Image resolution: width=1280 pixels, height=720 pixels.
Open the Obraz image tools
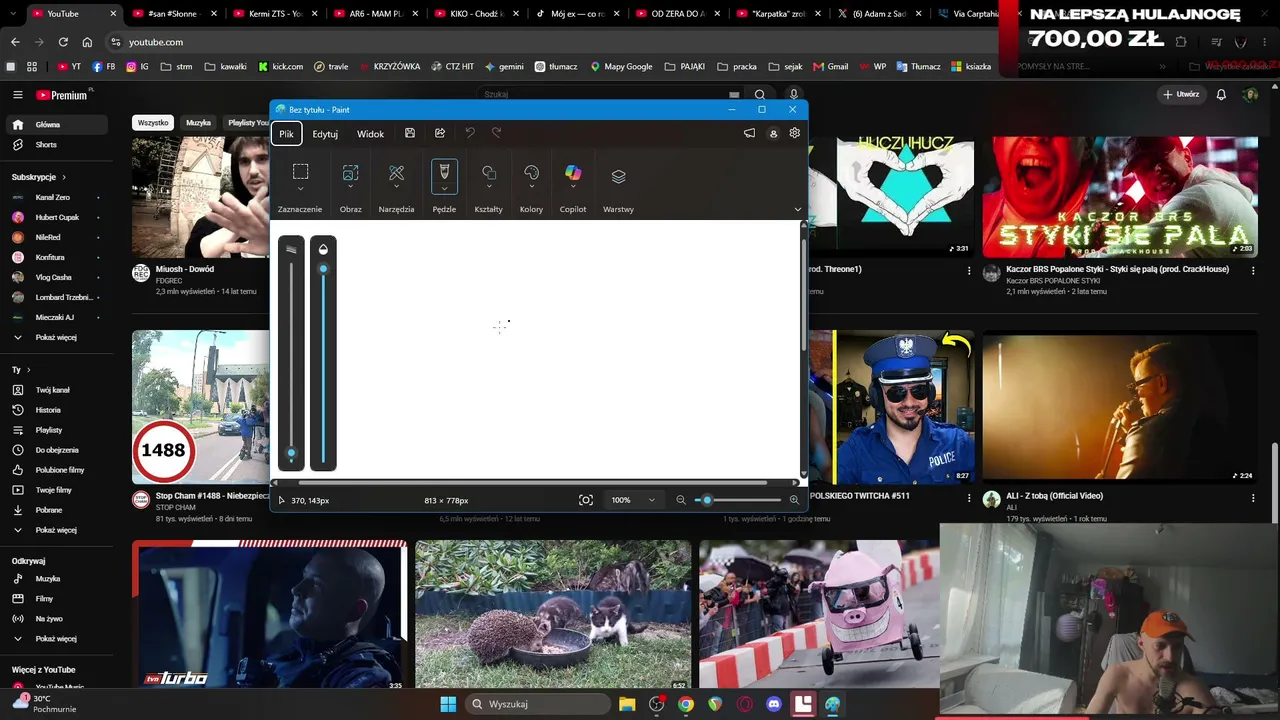point(350,173)
